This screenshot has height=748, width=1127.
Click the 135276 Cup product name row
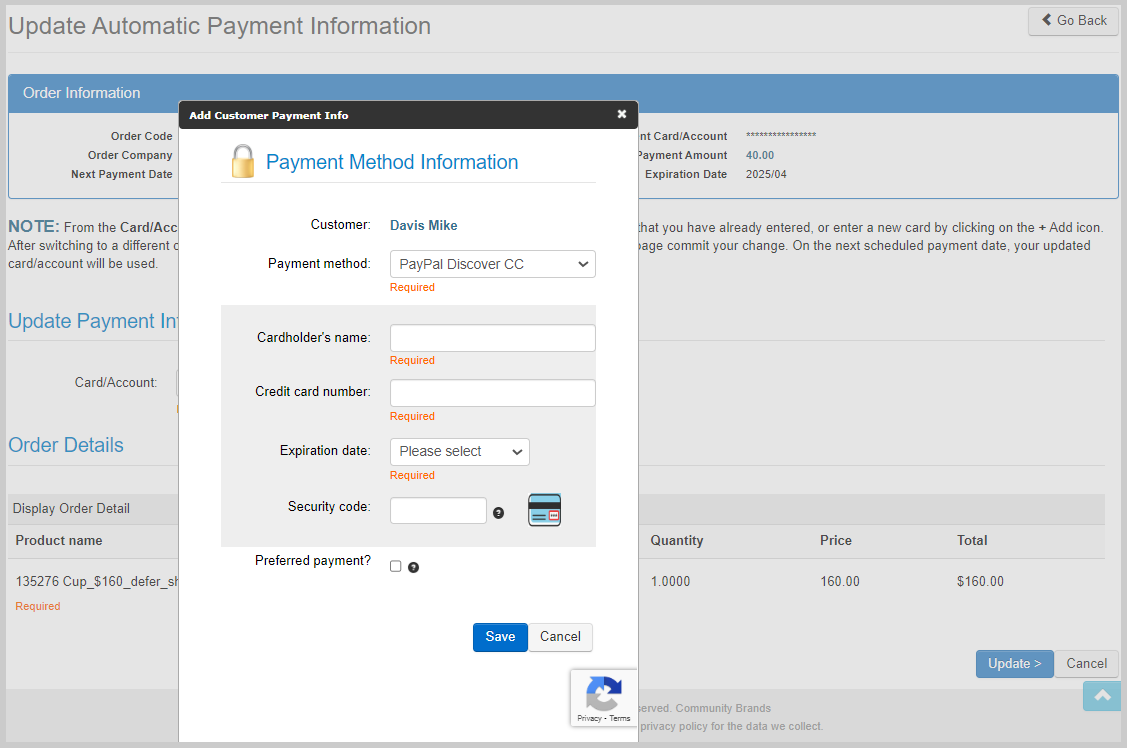[x=97, y=581]
